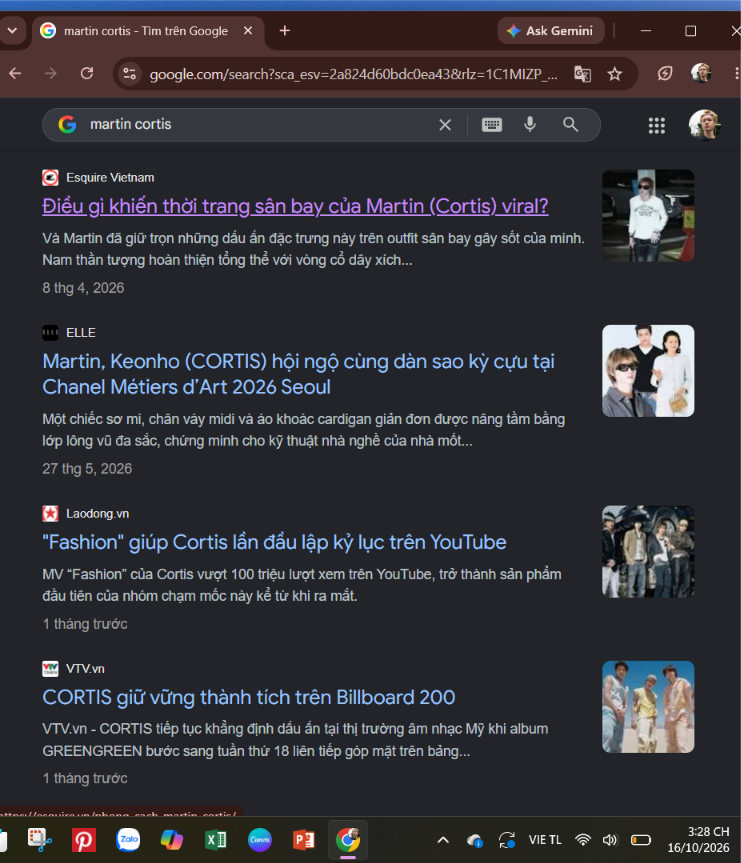Edit the martin cortis search query field
The height and width of the screenshot is (863, 741).
pyautogui.click(x=259, y=124)
